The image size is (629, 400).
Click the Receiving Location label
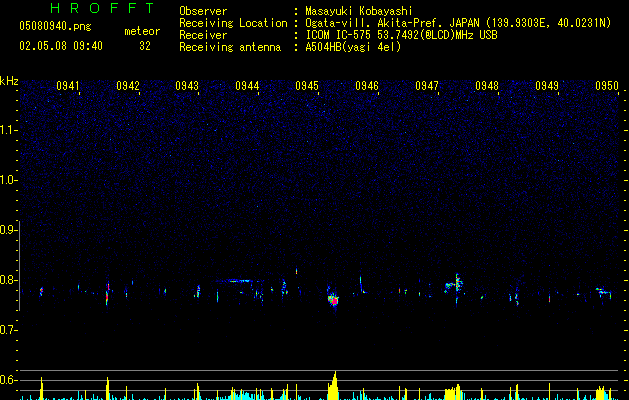[x=233, y=23]
